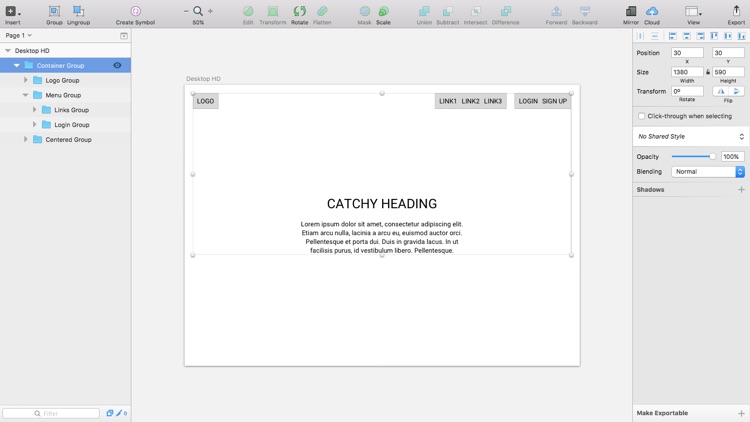Open the Insert tool menu
The image size is (750, 422).
pos(12,11)
